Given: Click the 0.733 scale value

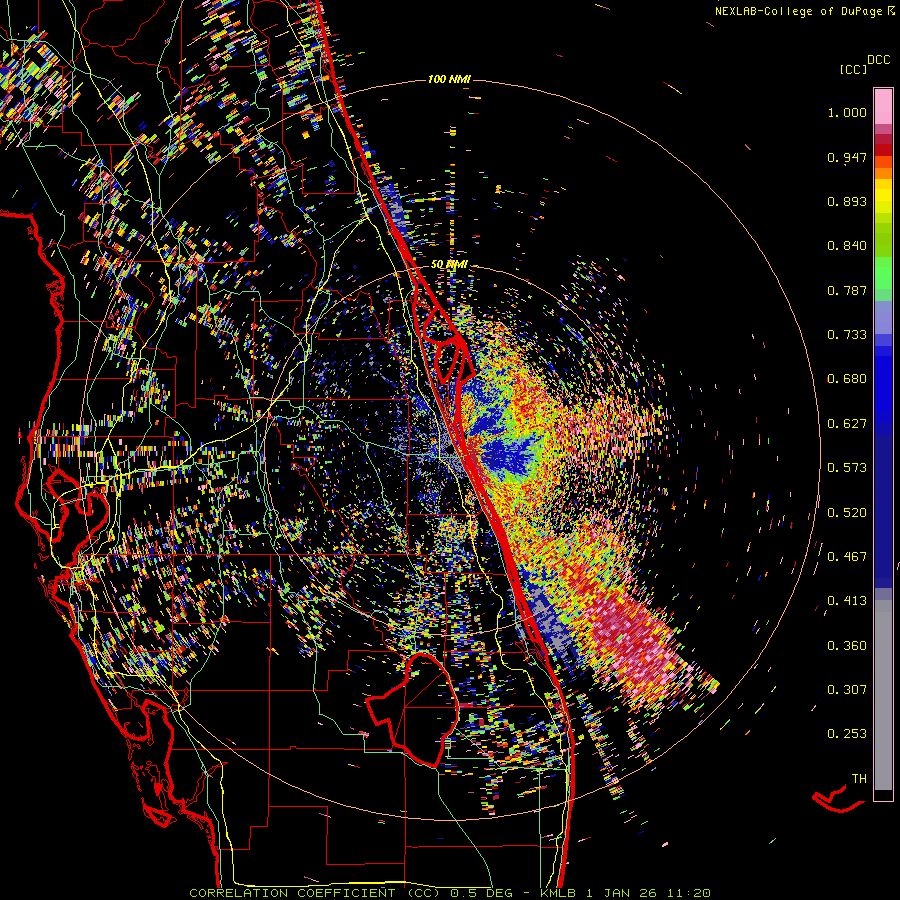Looking at the screenshot, I should 847,335.
